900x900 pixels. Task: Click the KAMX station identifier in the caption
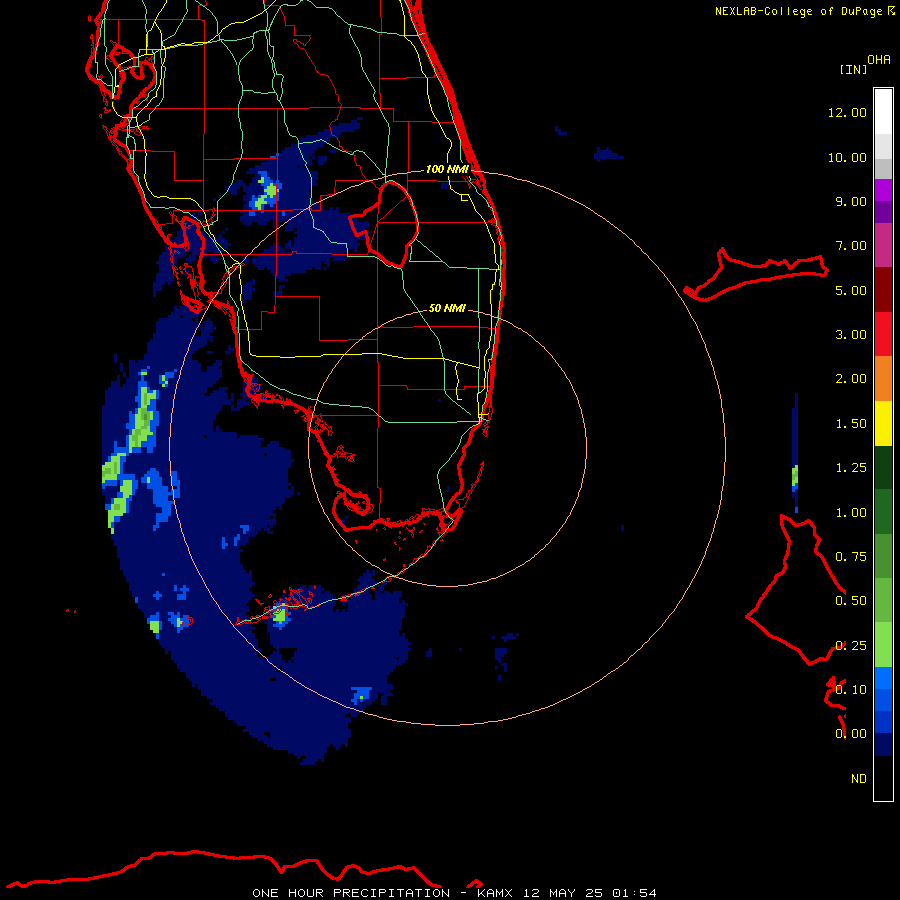(494, 893)
